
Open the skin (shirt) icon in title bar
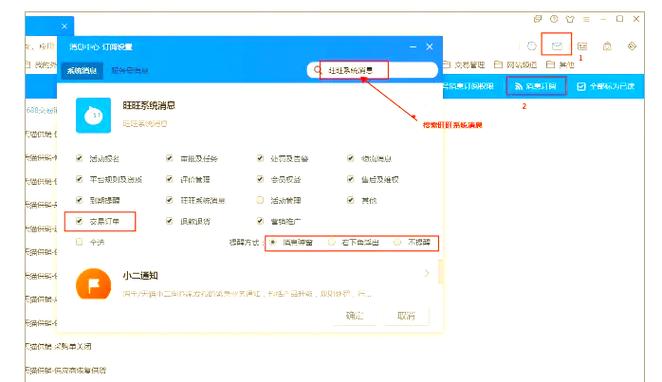tap(570, 19)
